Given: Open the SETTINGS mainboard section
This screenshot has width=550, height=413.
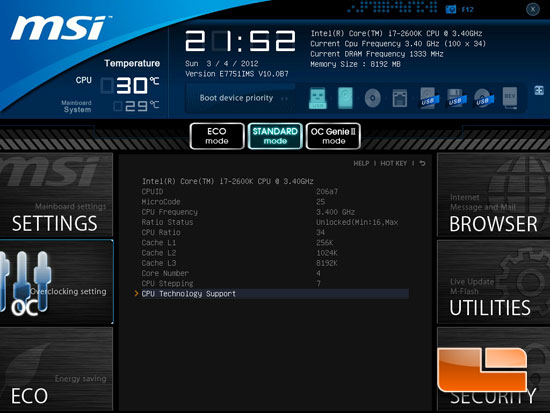Looking at the screenshot, I should coord(56,195).
